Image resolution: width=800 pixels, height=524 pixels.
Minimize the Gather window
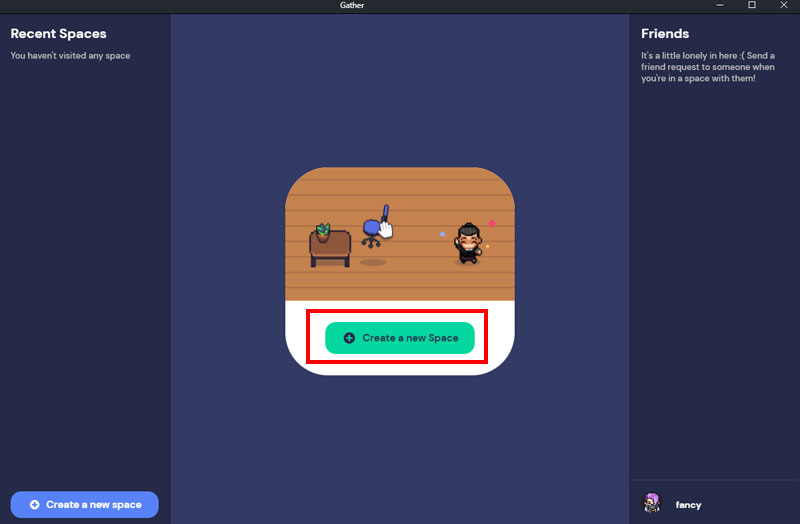(x=720, y=5)
